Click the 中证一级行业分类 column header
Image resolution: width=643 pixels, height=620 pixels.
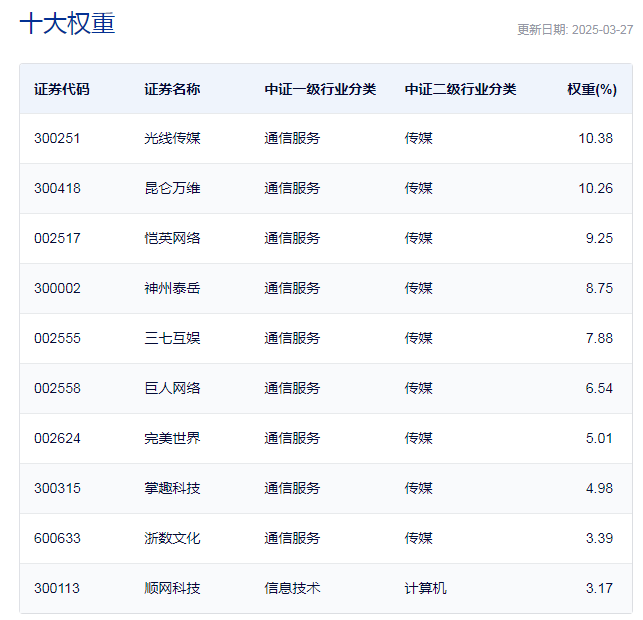click(x=320, y=89)
